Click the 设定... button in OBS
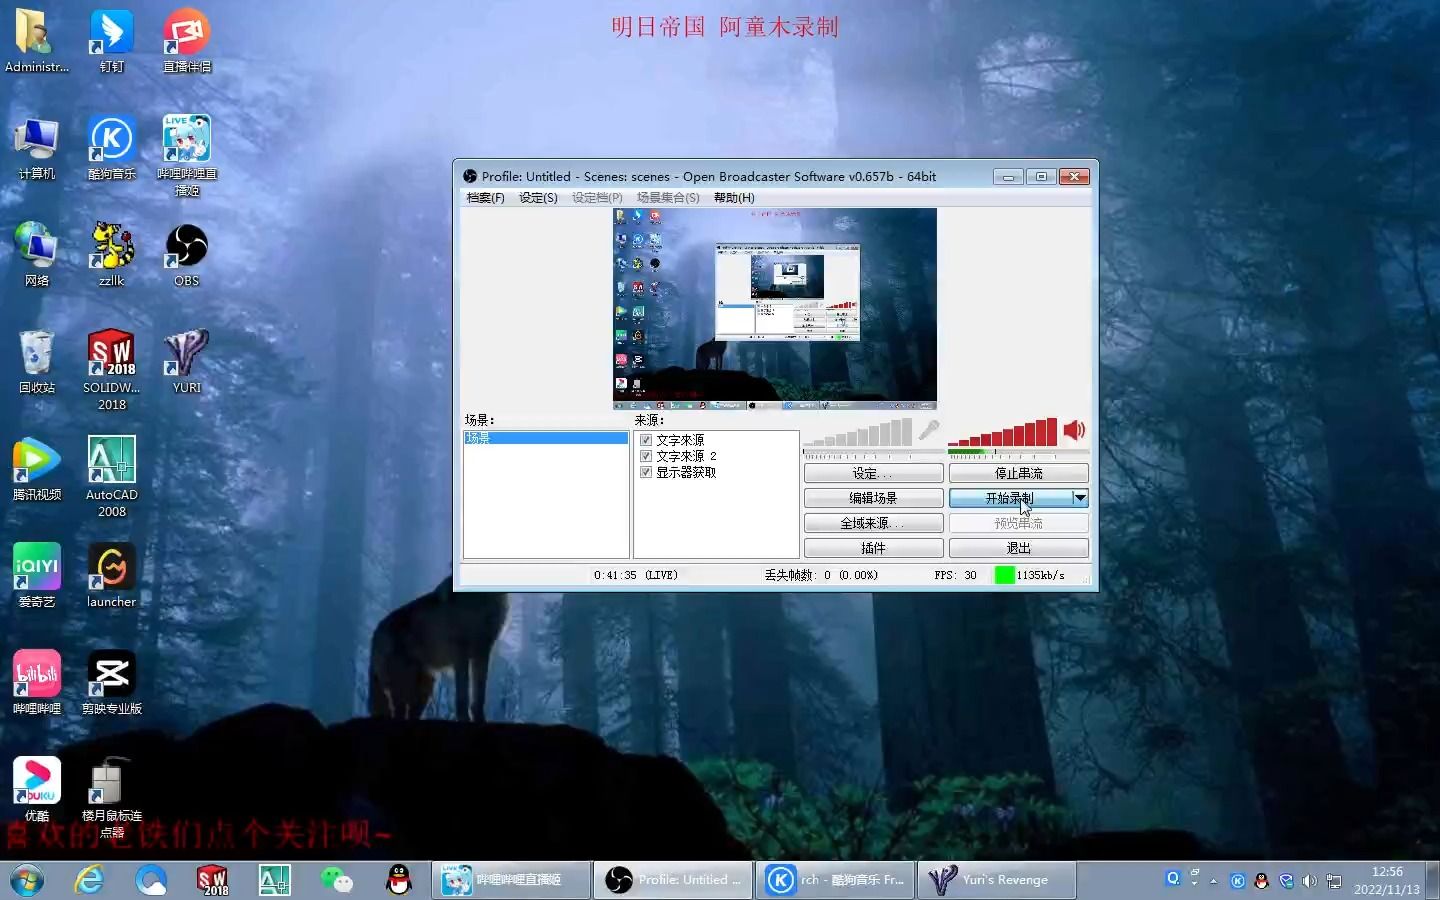Screen dimensions: 1440x900 pos(873,473)
